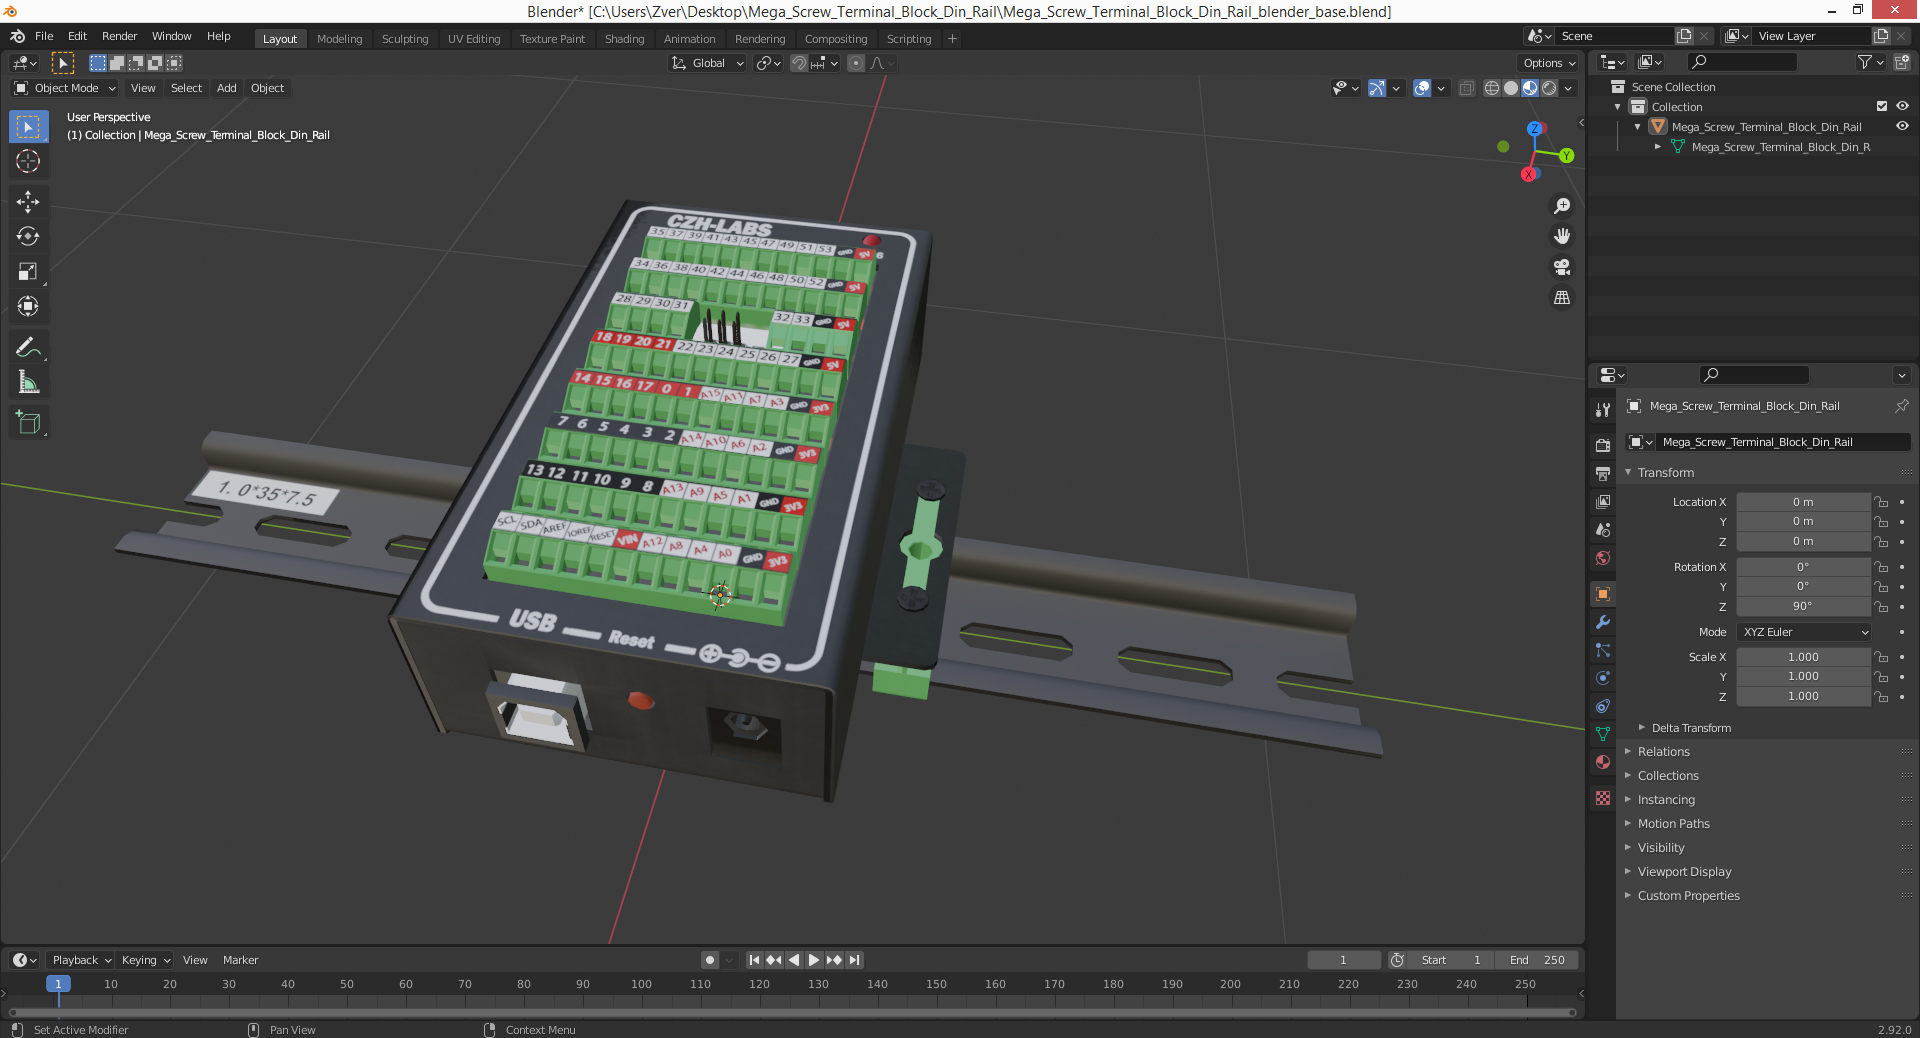Select the Cursor tool in toolbar
This screenshot has width=1920, height=1038.
coord(28,161)
